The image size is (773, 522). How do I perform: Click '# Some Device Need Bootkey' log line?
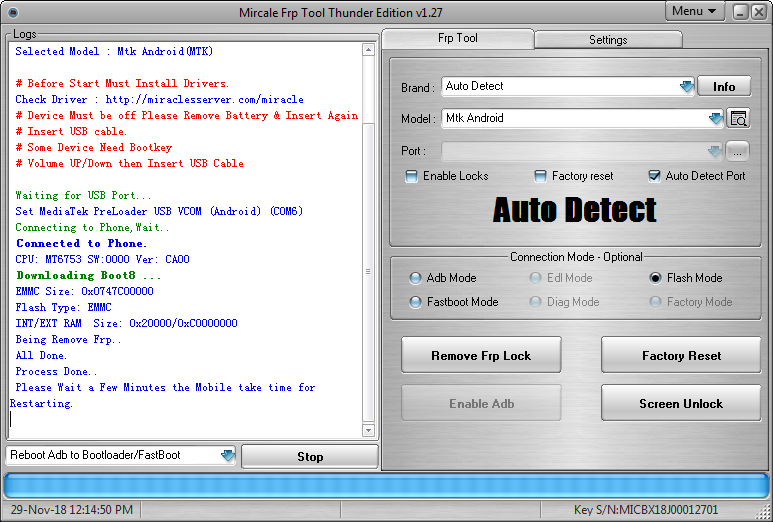(94, 147)
